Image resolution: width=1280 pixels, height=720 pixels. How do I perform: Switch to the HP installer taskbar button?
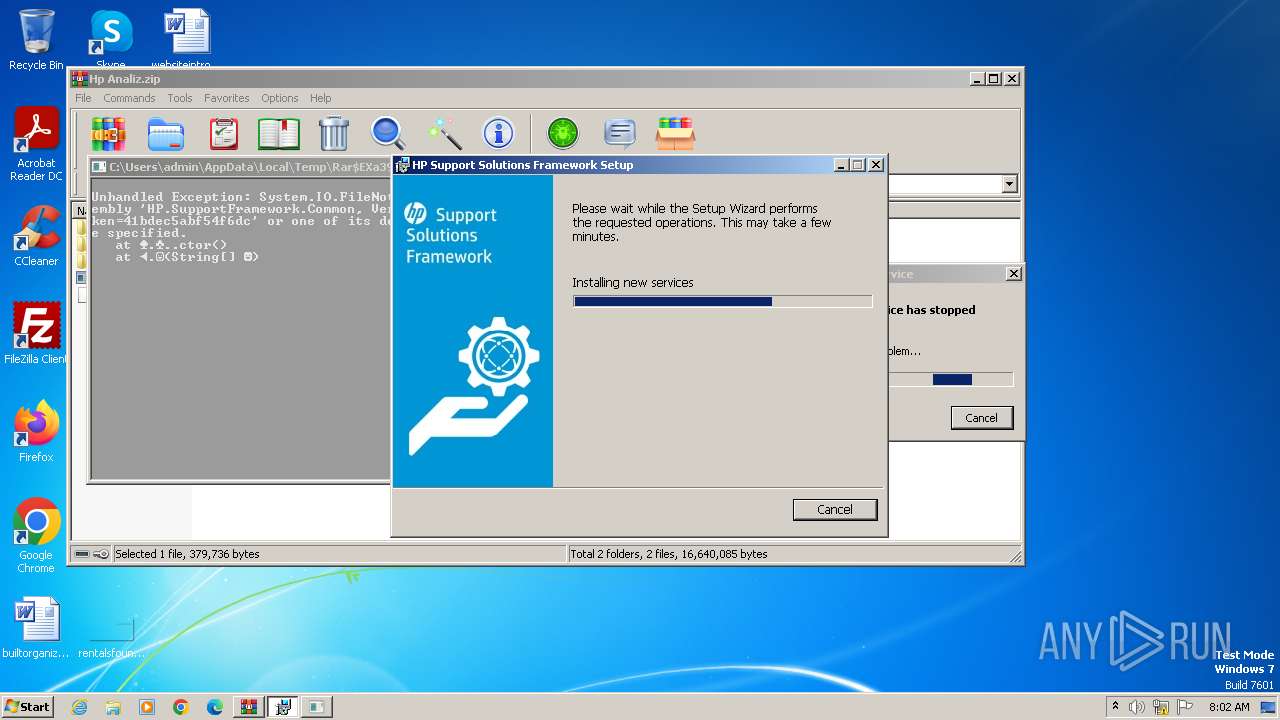pos(283,707)
